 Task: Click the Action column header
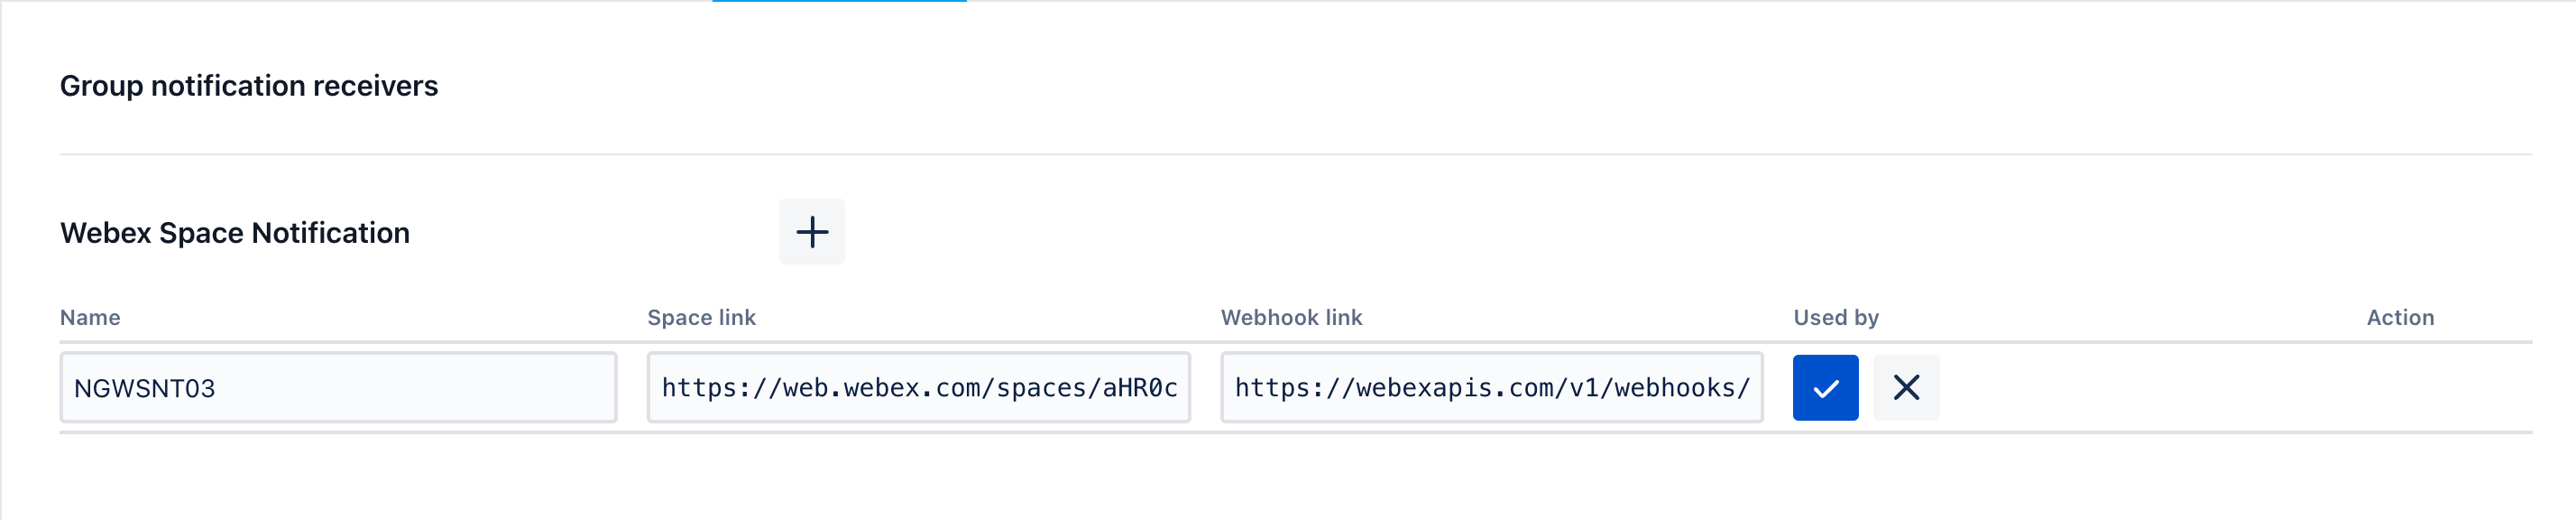pyautogui.click(x=2399, y=318)
